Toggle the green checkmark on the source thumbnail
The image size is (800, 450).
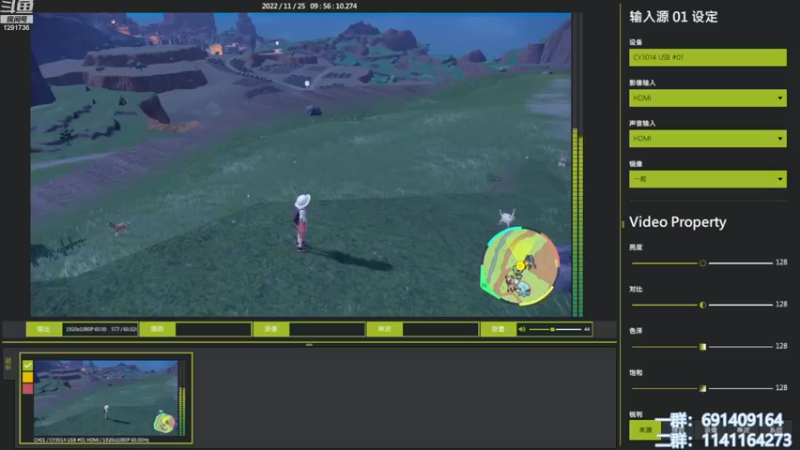(28, 365)
